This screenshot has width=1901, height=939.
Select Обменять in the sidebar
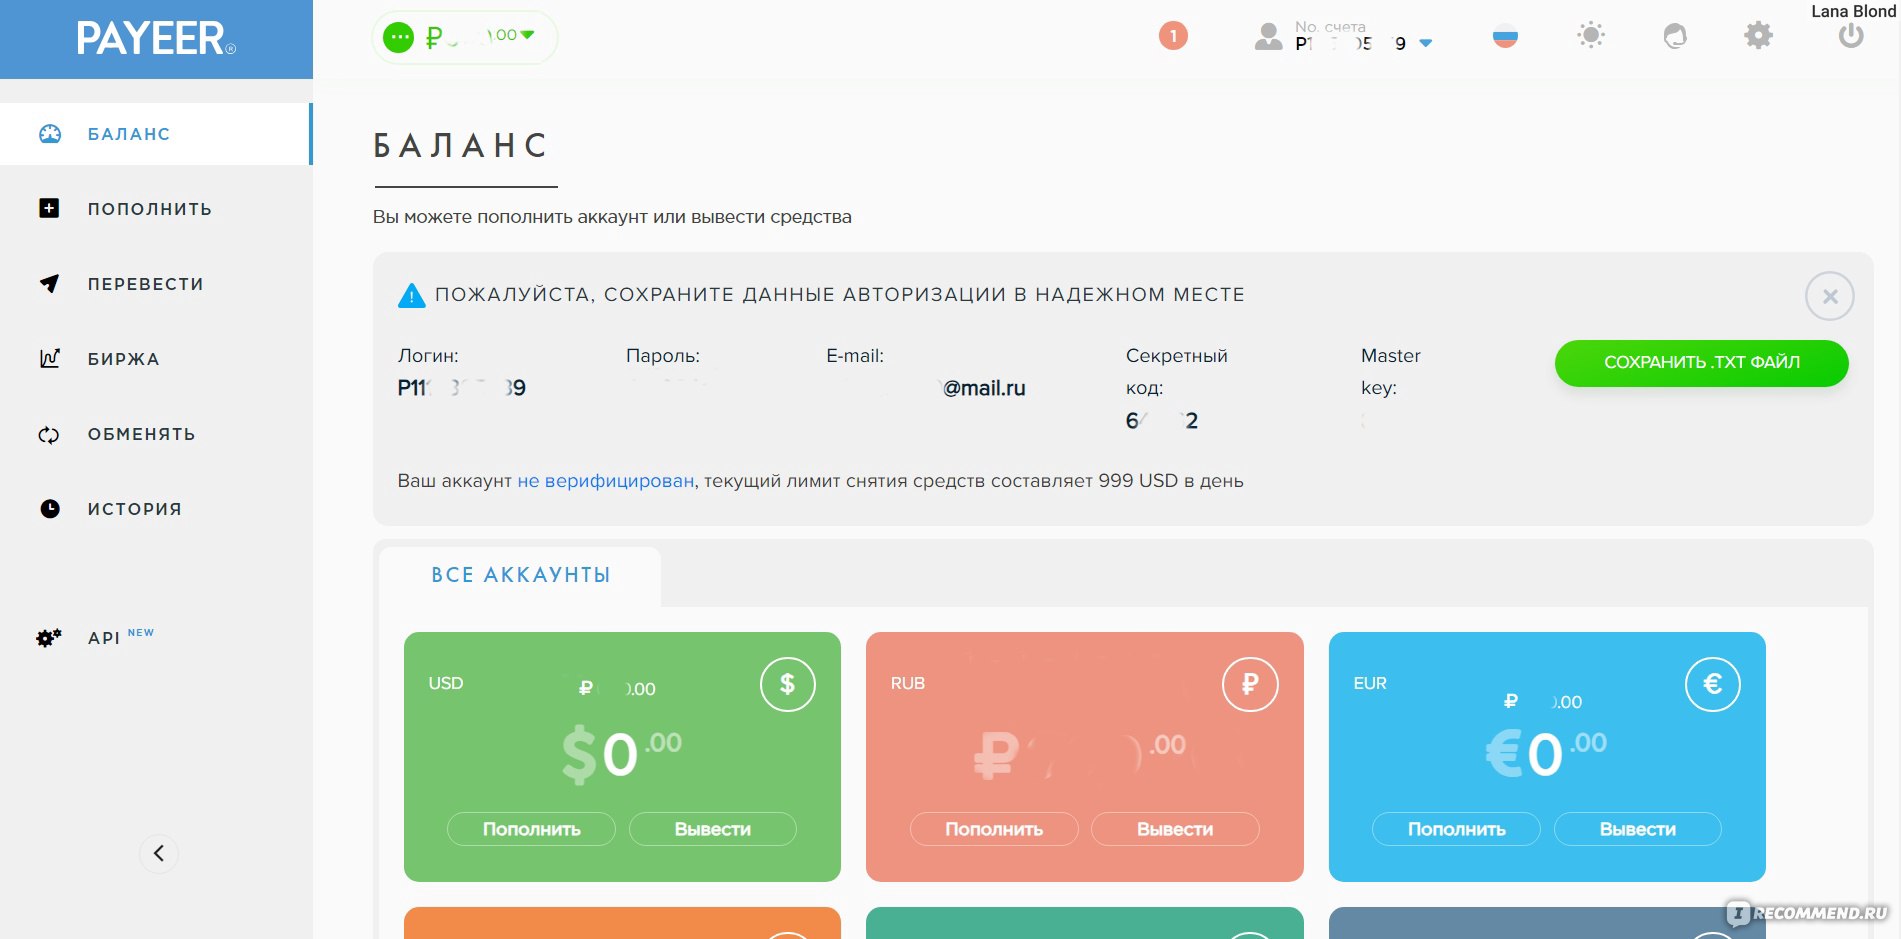point(142,434)
